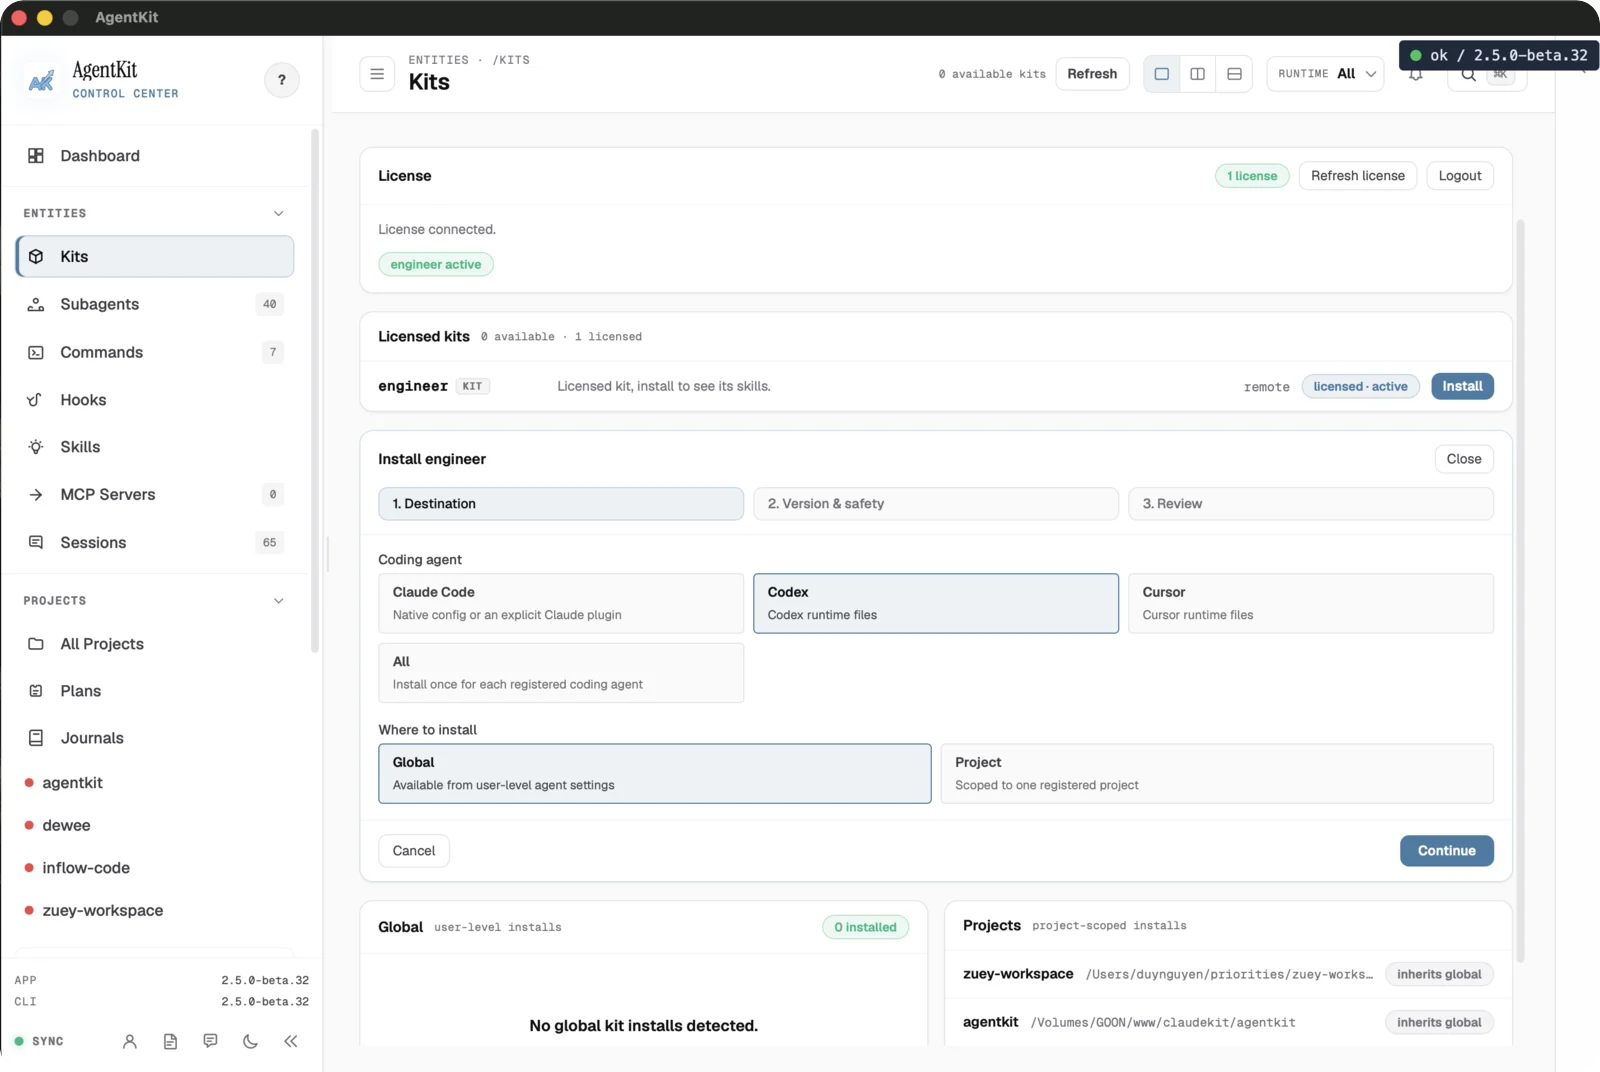Choose Global install location
This screenshot has height=1072, width=1600.
tap(655, 773)
